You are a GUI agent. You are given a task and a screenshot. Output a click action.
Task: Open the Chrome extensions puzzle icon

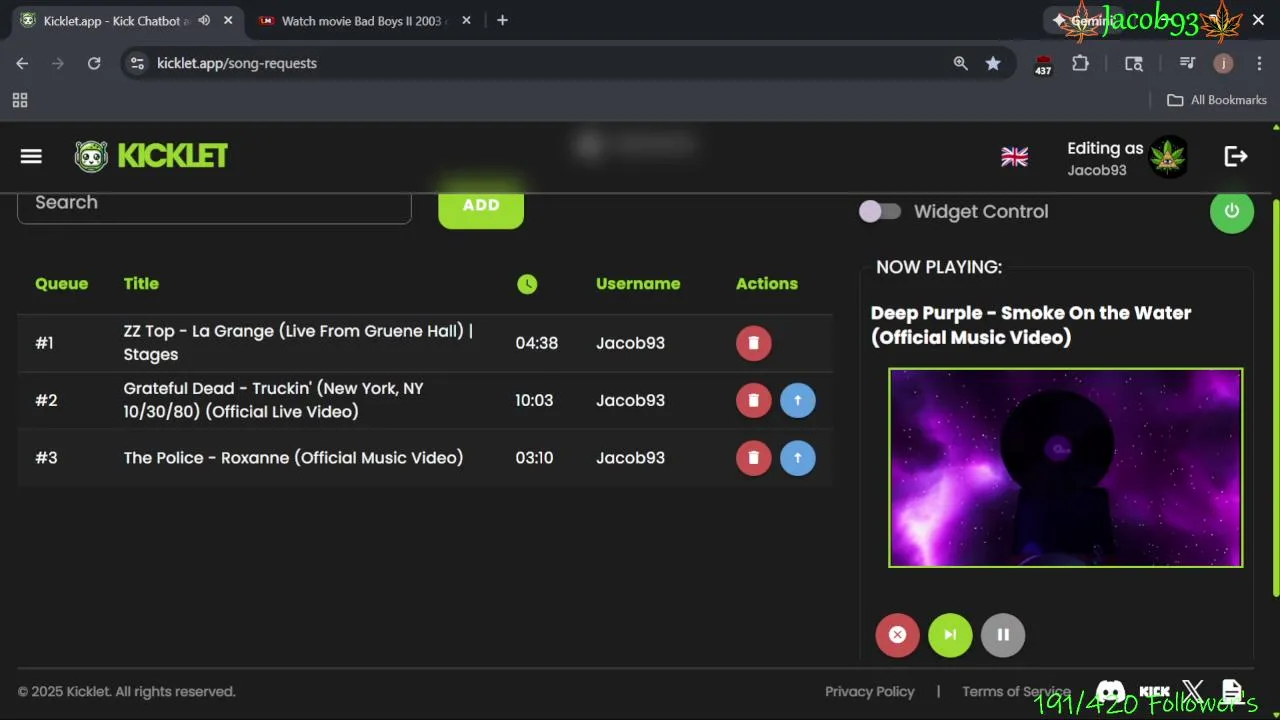pos(1080,63)
